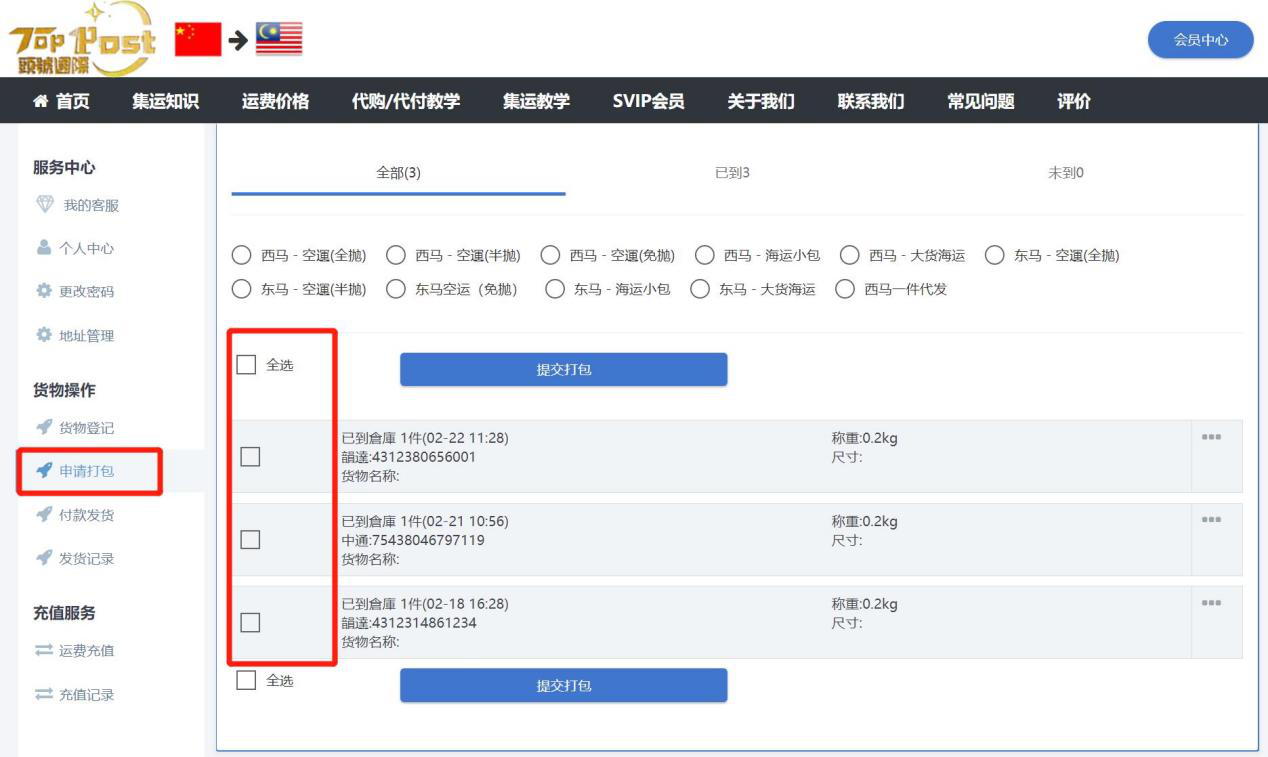Tick the top 全选 checkbox
This screenshot has width=1268, height=757.
tap(247, 365)
